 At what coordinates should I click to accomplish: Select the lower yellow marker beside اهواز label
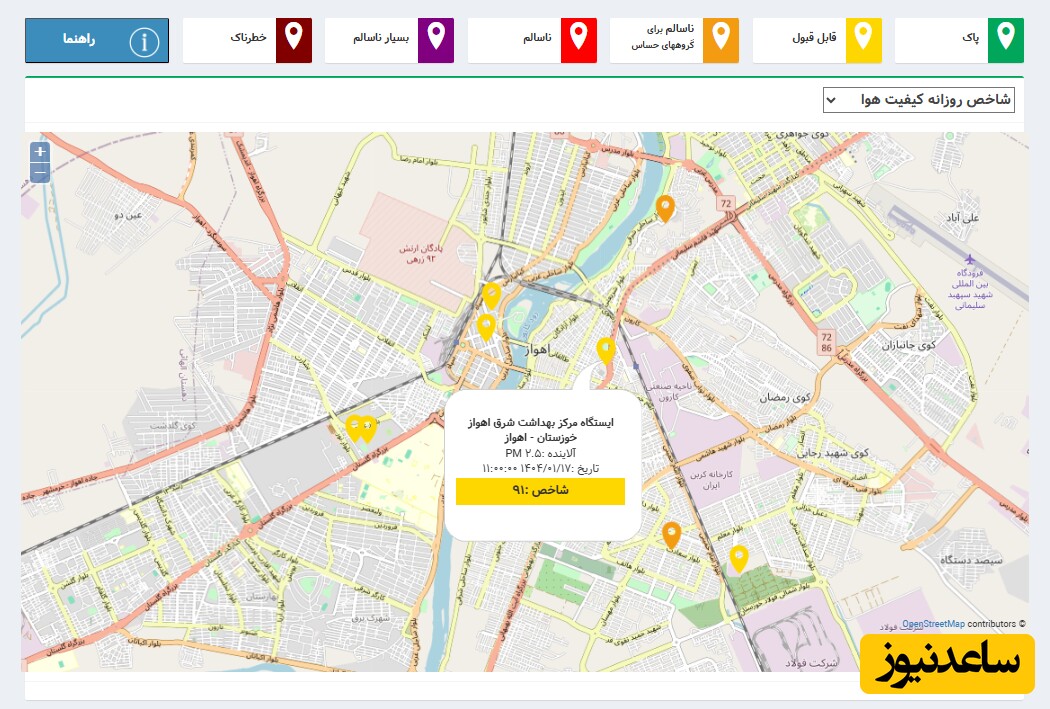486,327
